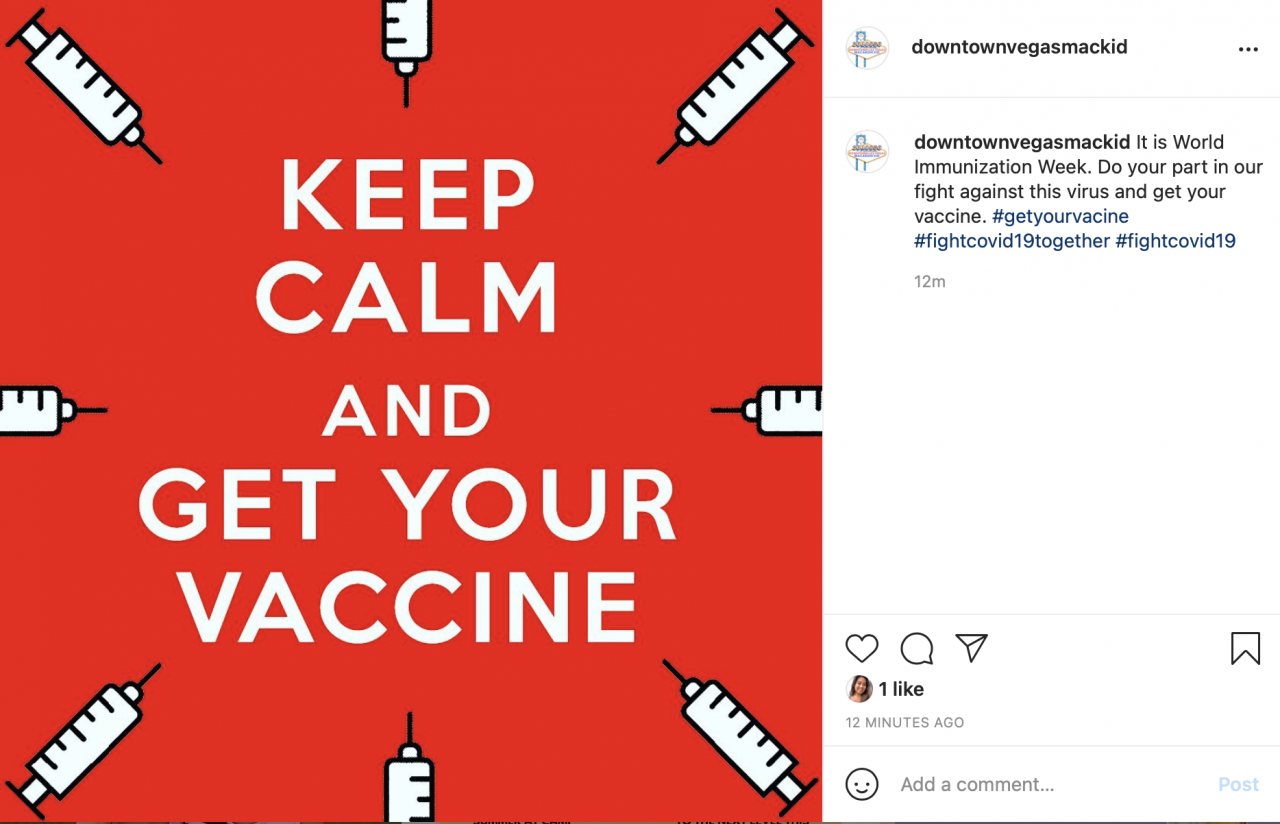Click header profile avatar
Image resolution: width=1280 pixels, height=824 pixels.
tap(867, 48)
